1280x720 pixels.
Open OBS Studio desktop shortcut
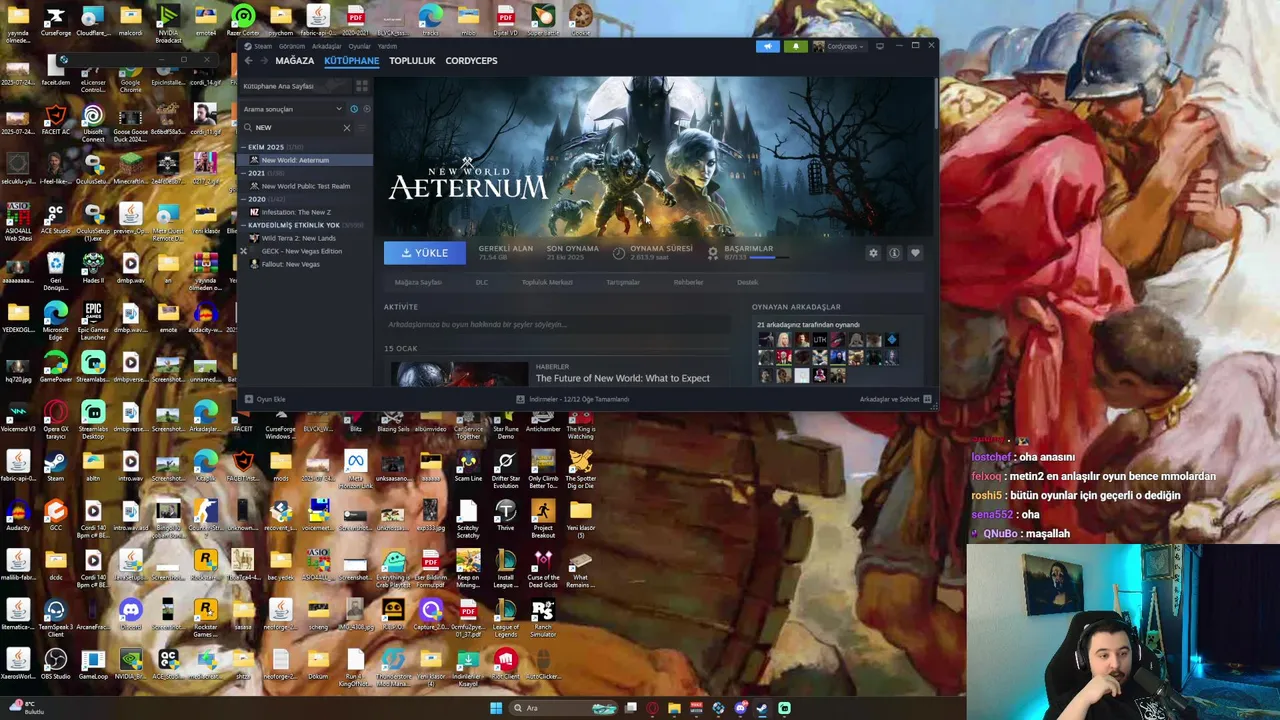pos(55,664)
